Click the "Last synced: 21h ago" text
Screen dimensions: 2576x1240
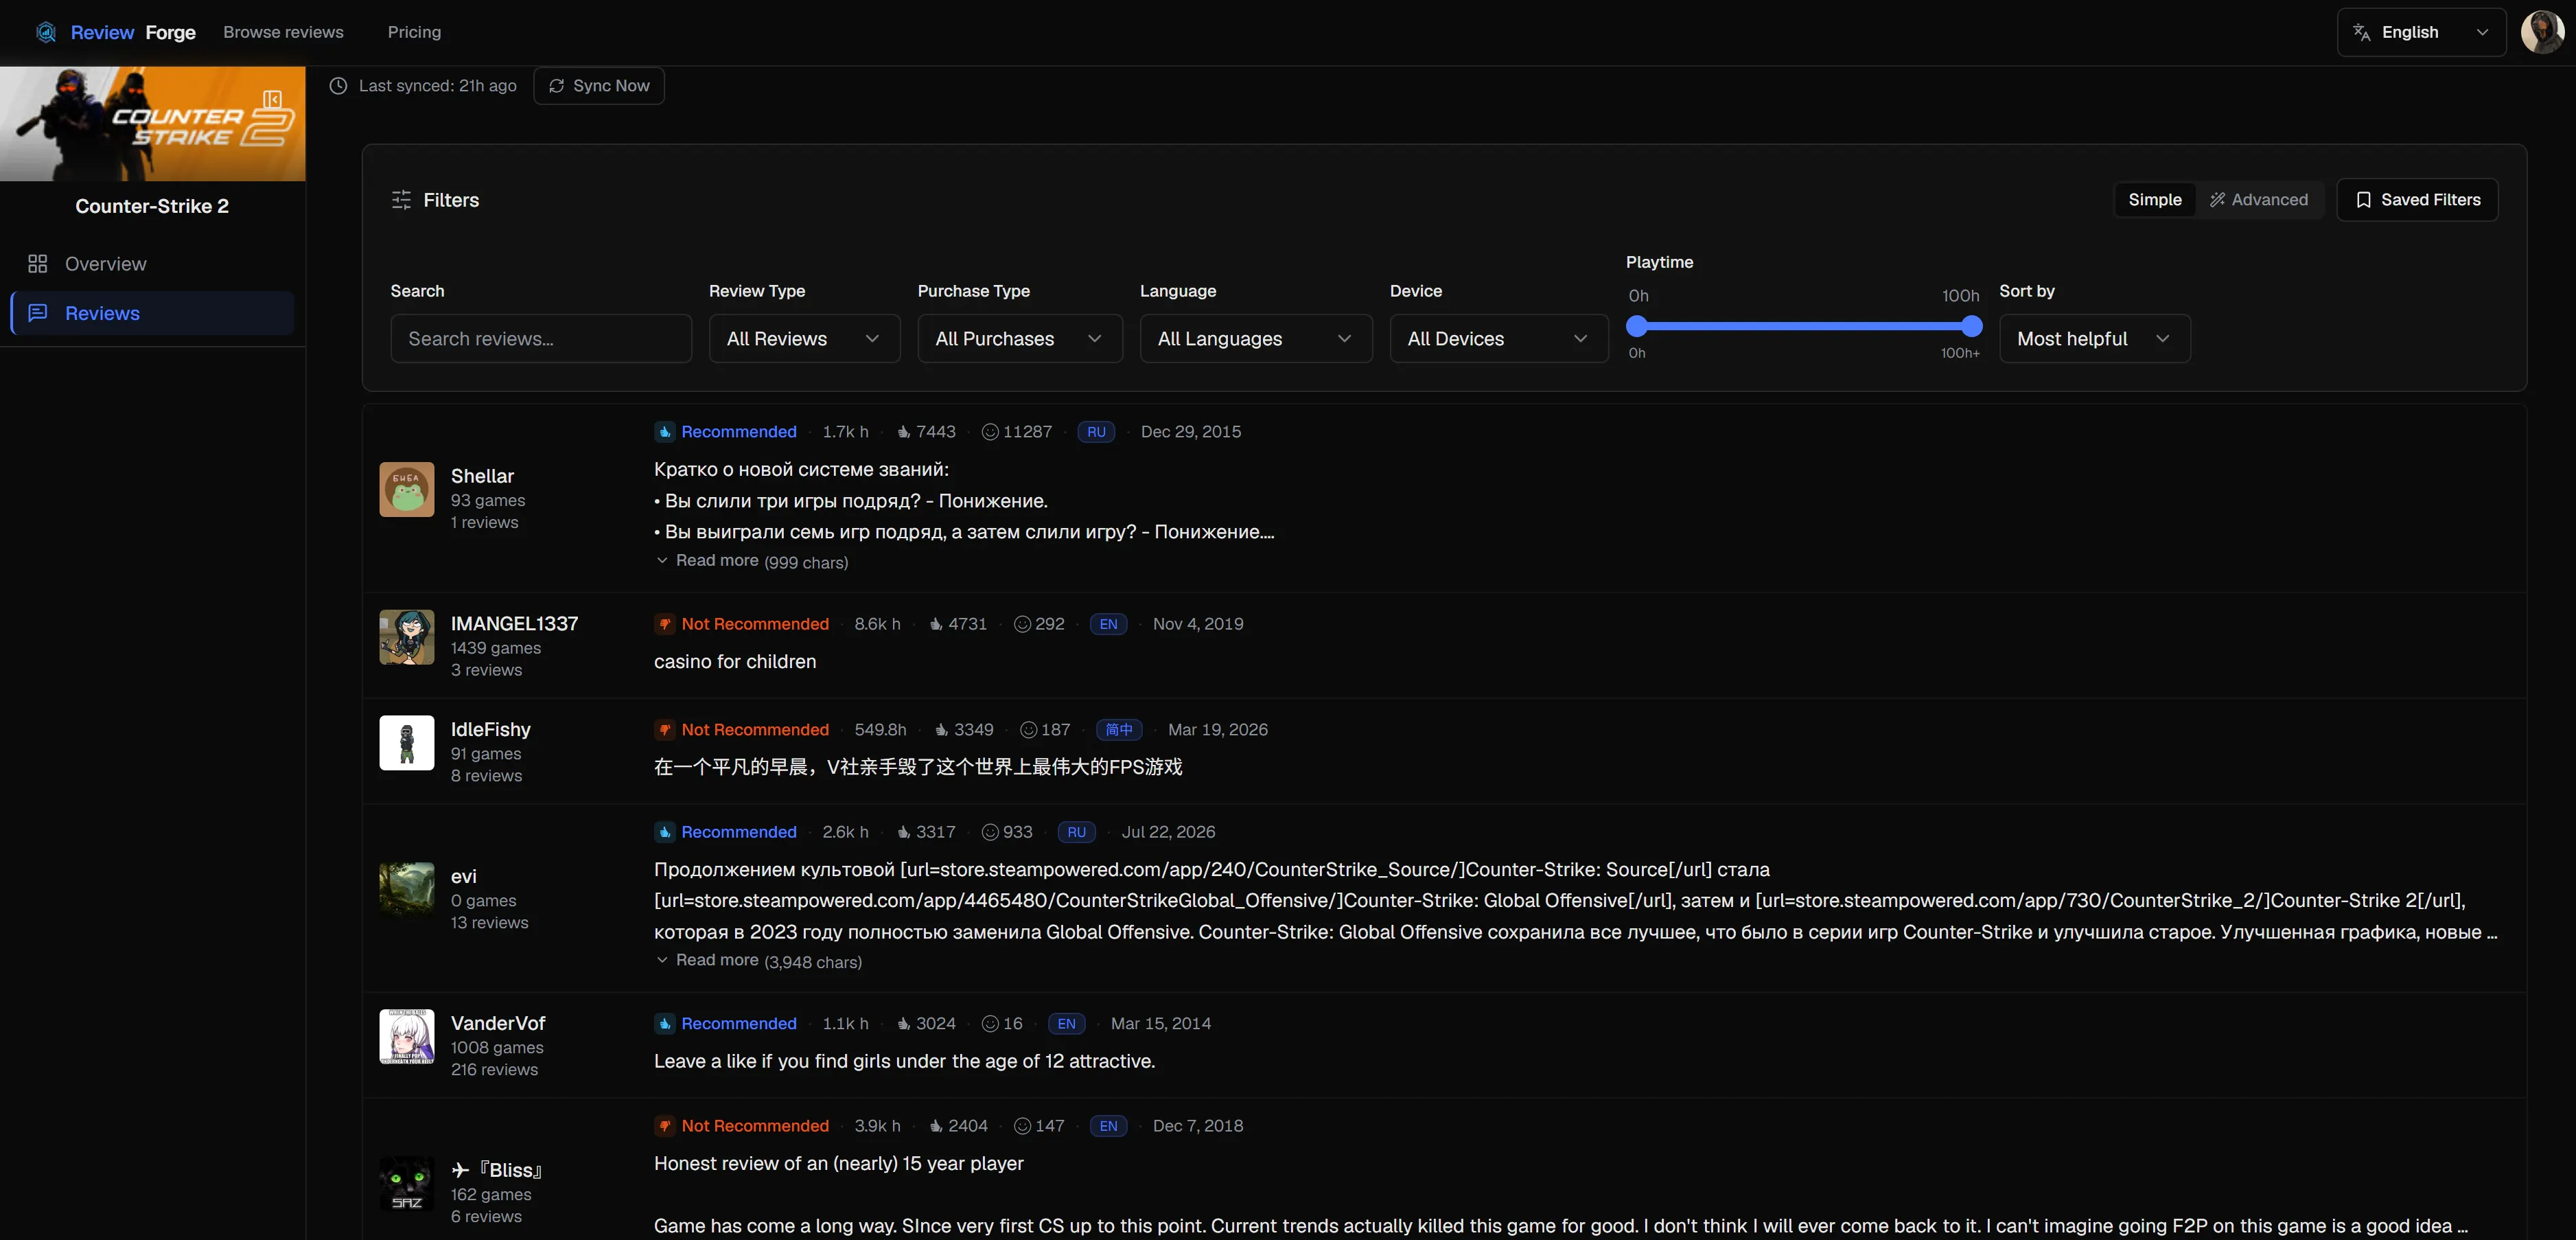coord(438,86)
